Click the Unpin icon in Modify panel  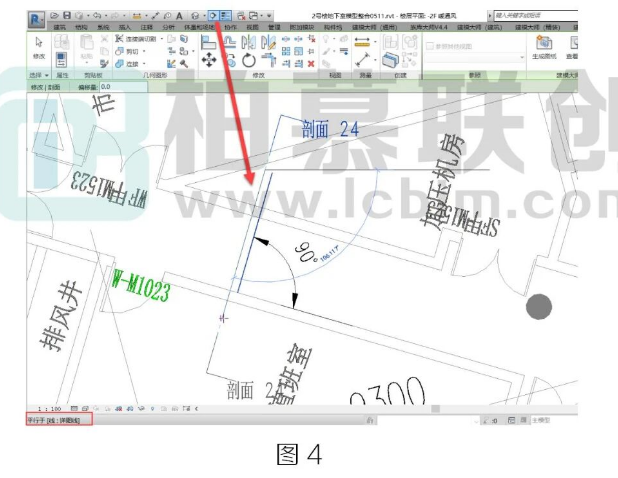click(311, 39)
